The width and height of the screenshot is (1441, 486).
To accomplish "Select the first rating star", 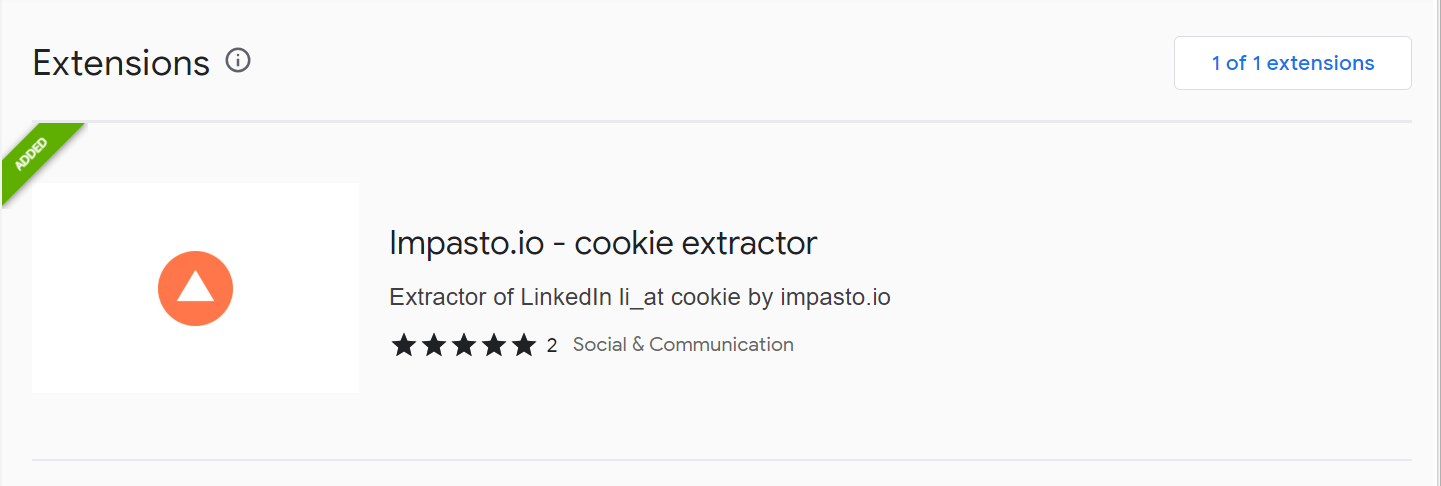I will (403, 345).
